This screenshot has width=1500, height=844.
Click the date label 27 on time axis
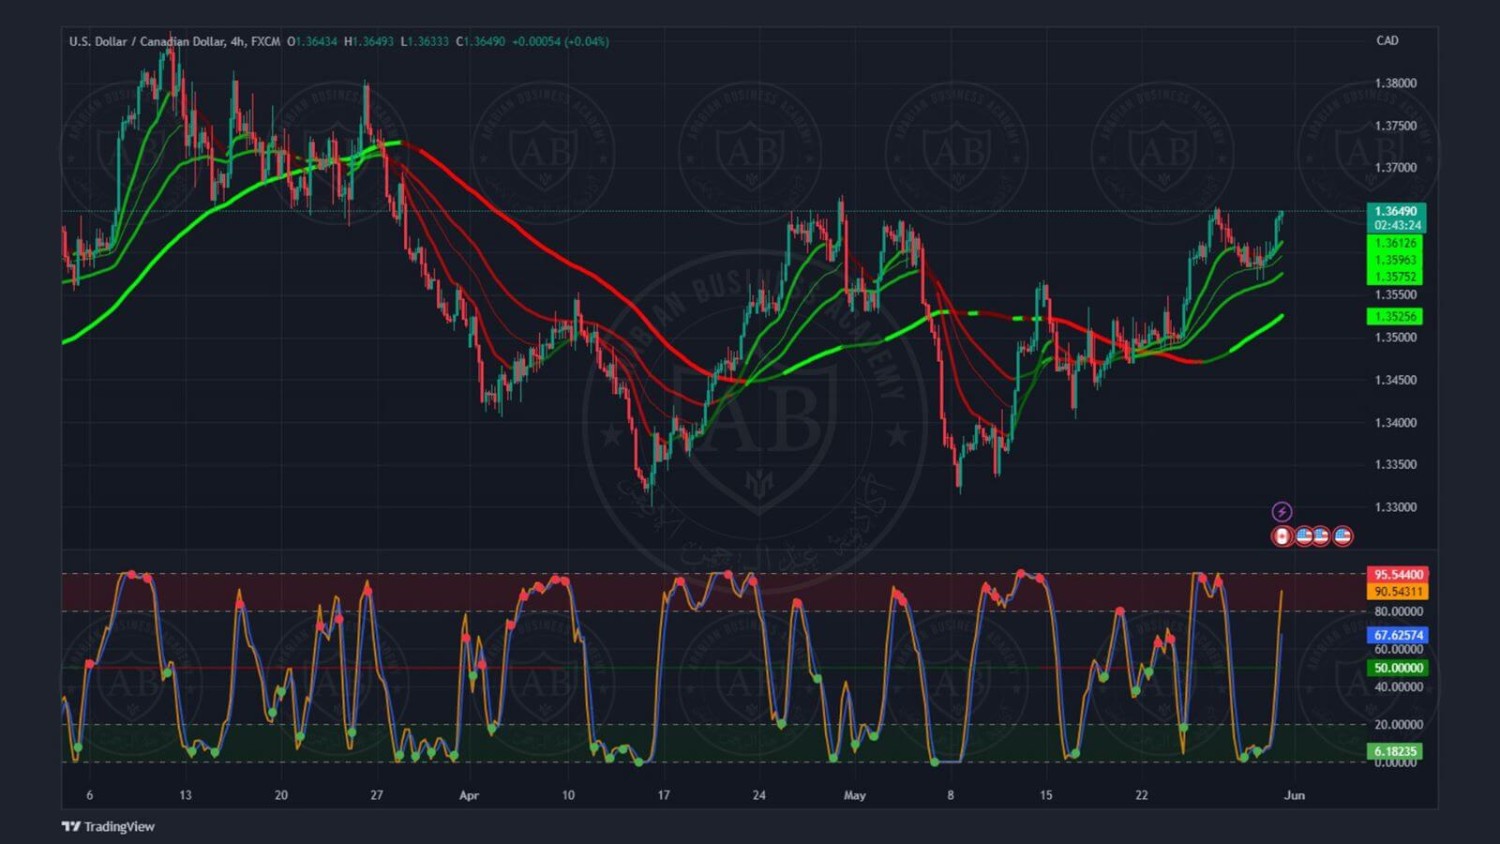[376, 796]
